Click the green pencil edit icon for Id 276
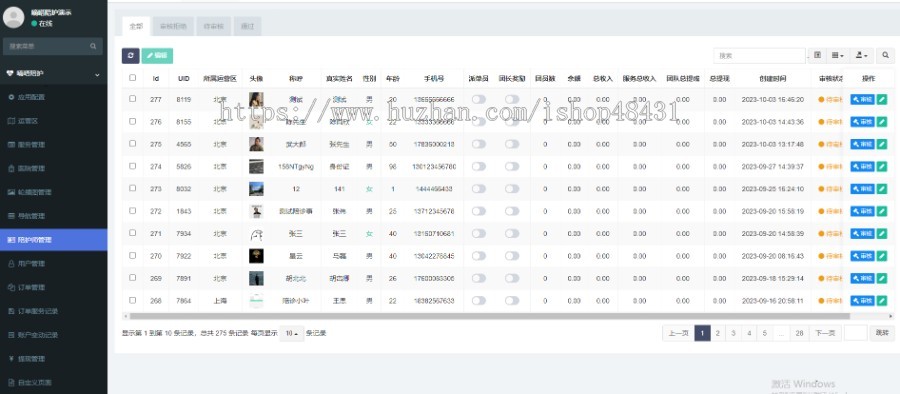 click(882, 122)
